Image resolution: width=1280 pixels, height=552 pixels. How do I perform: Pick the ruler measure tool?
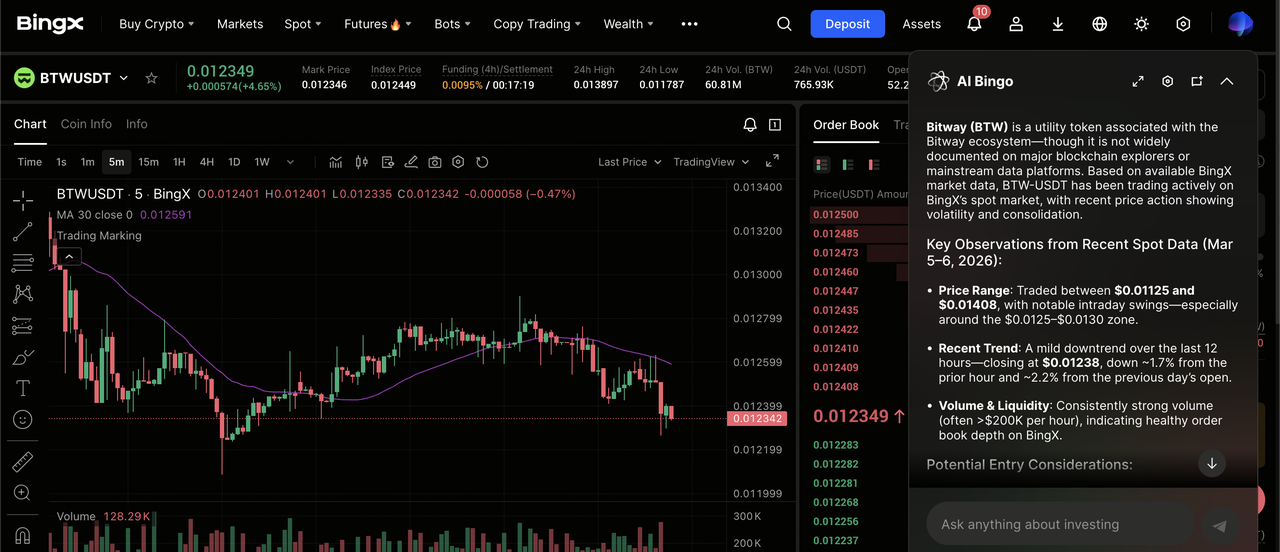(x=22, y=461)
